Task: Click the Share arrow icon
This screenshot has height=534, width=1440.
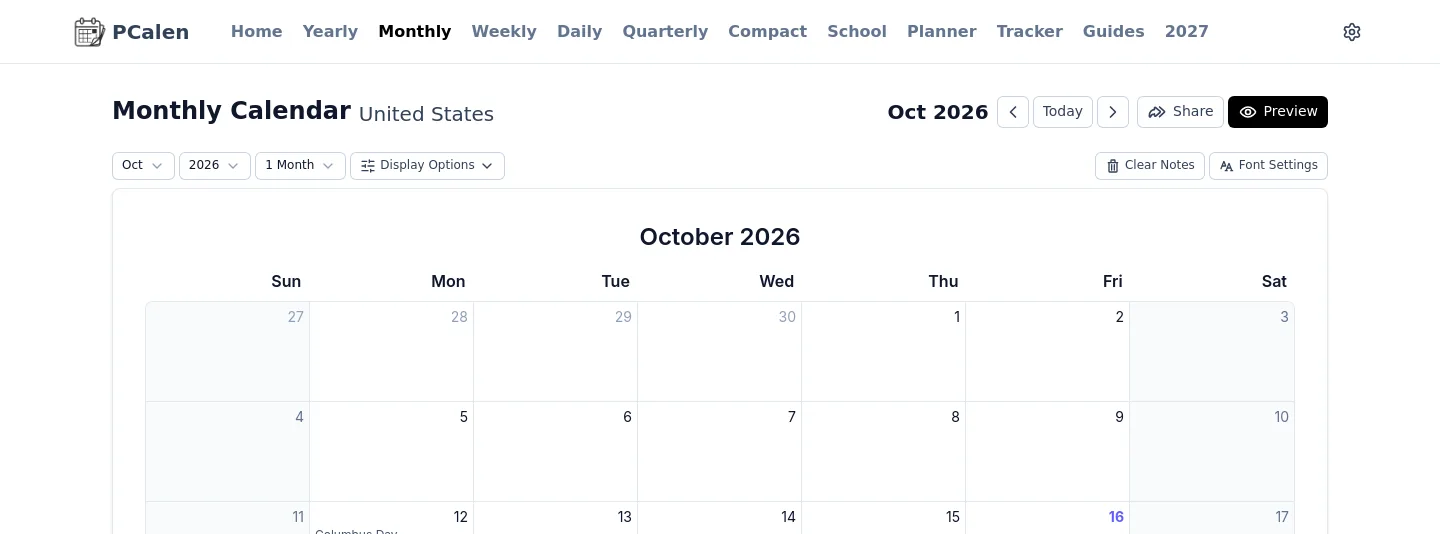Action: 1157,112
